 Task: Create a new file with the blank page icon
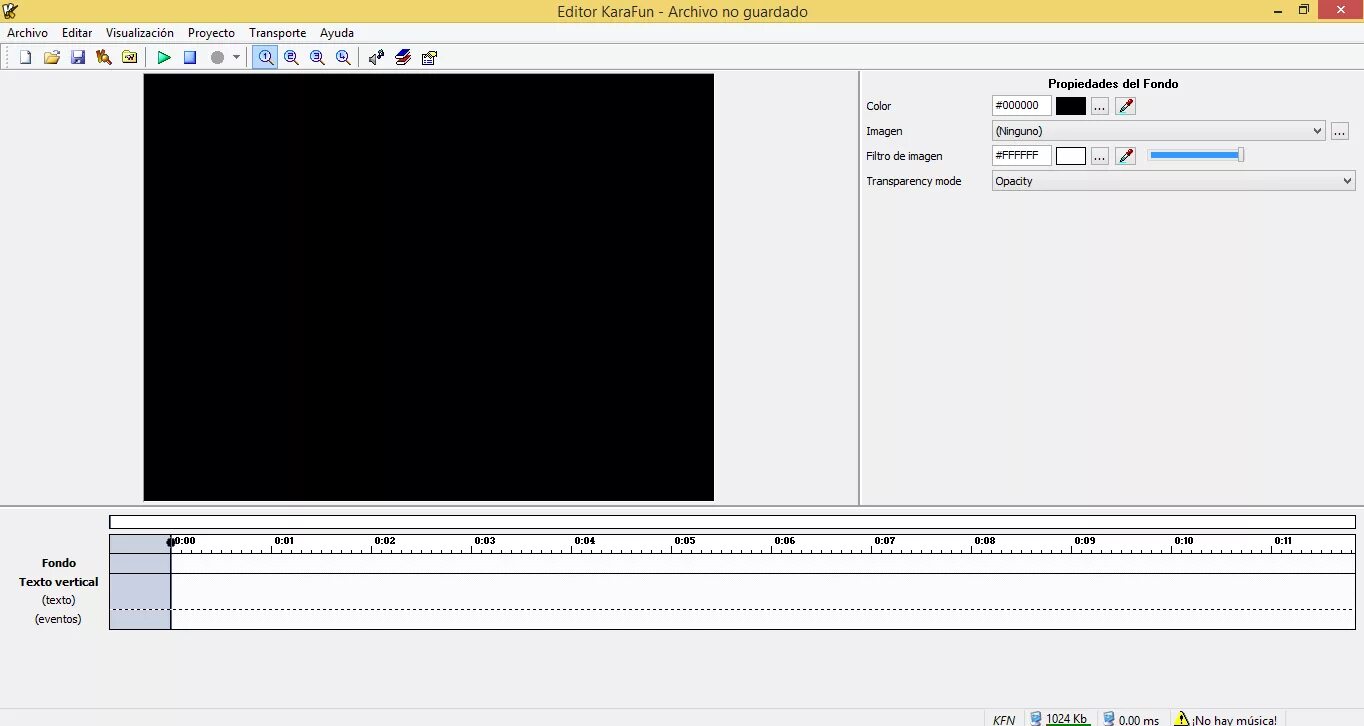(26, 58)
